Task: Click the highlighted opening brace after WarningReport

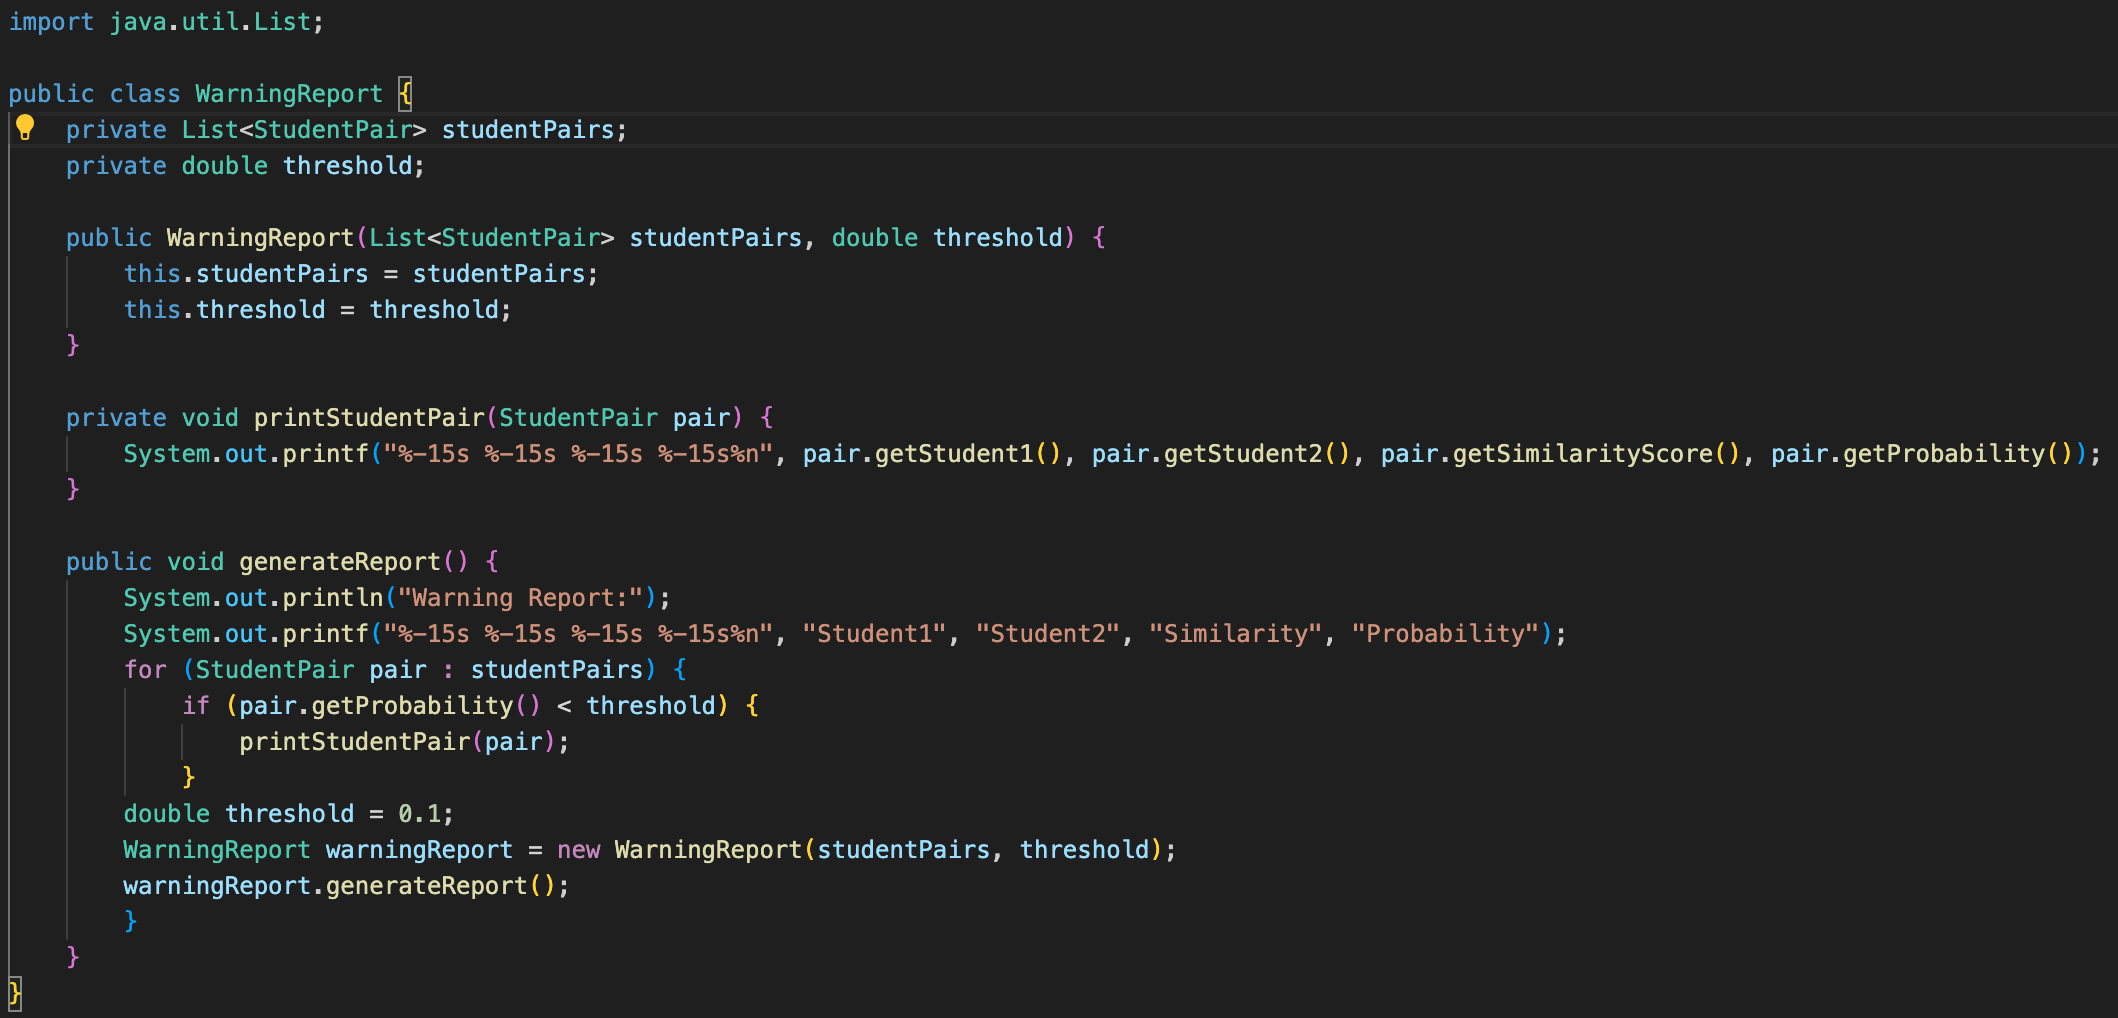Action: (404, 93)
